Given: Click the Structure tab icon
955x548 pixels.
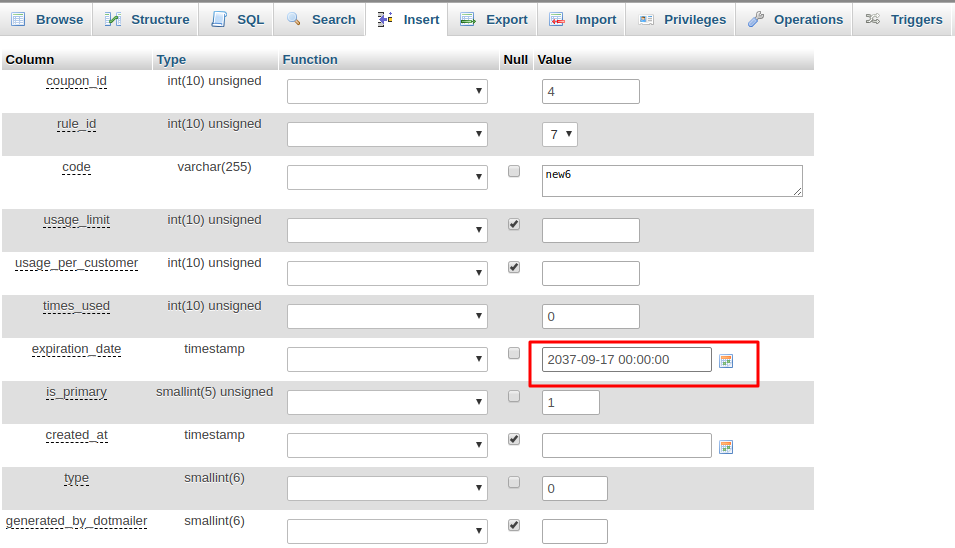Looking at the screenshot, I should click(113, 19).
